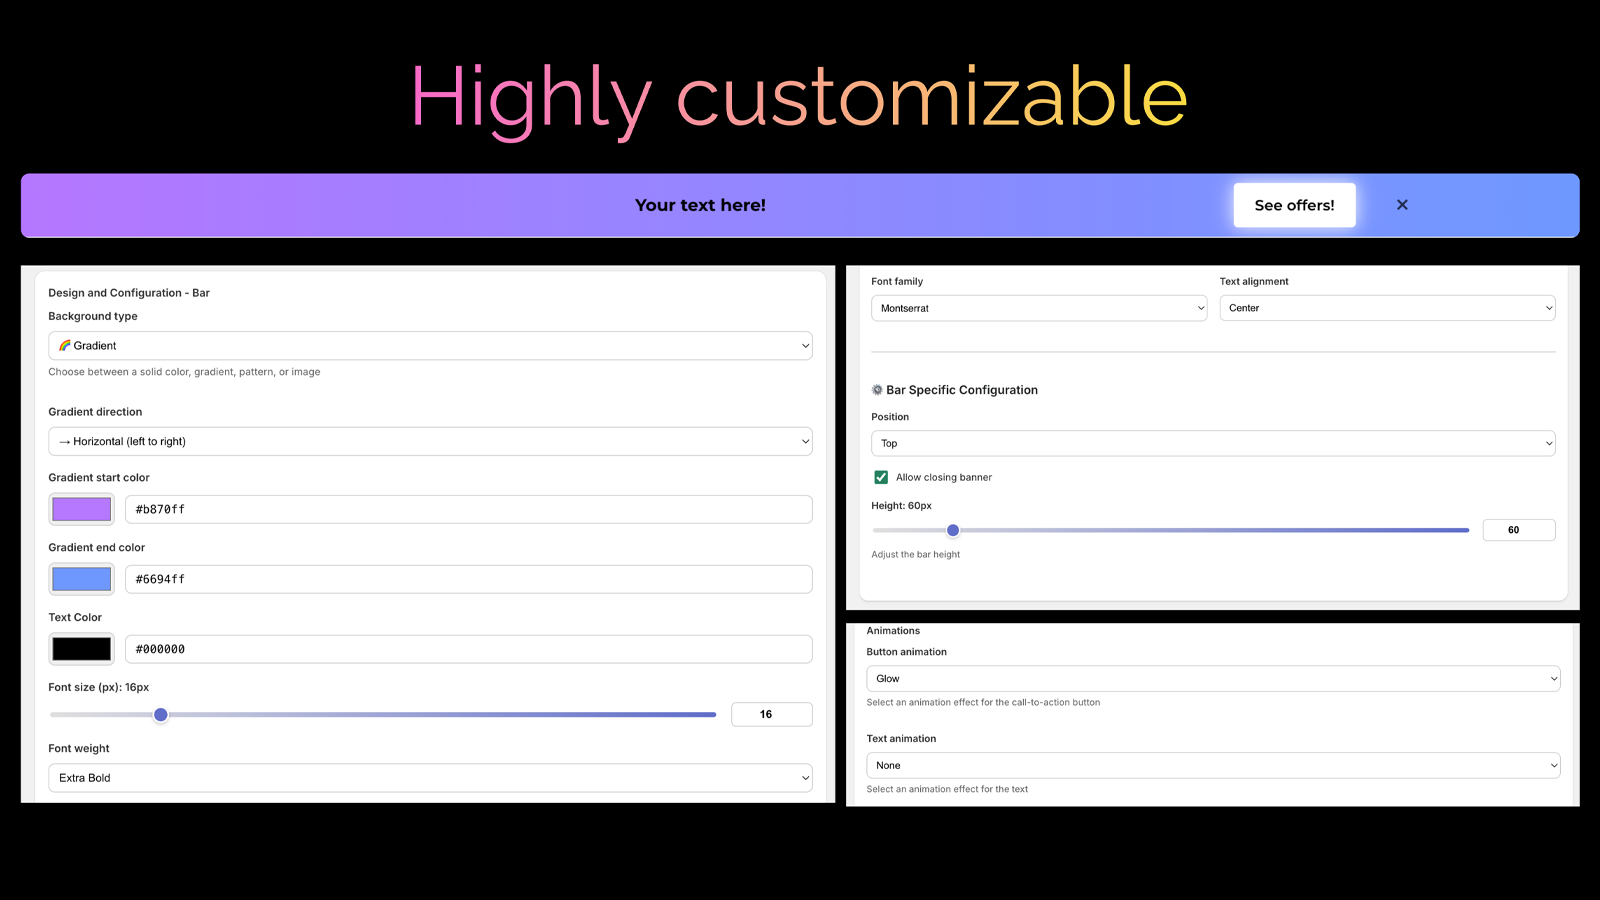The width and height of the screenshot is (1600, 900).
Task: Open the Font weight dropdown showing Extra Bold
Action: (x=430, y=777)
